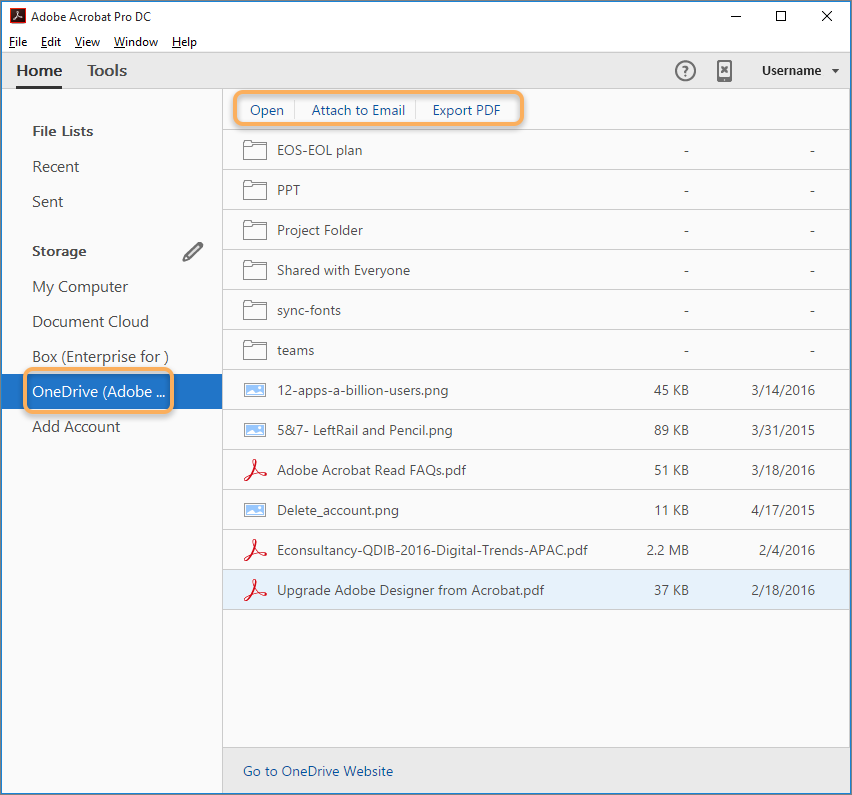Click PDF icon for Adobe Acrobat Read FAQs.pdf
The height and width of the screenshot is (795, 852).
pyautogui.click(x=255, y=470)
